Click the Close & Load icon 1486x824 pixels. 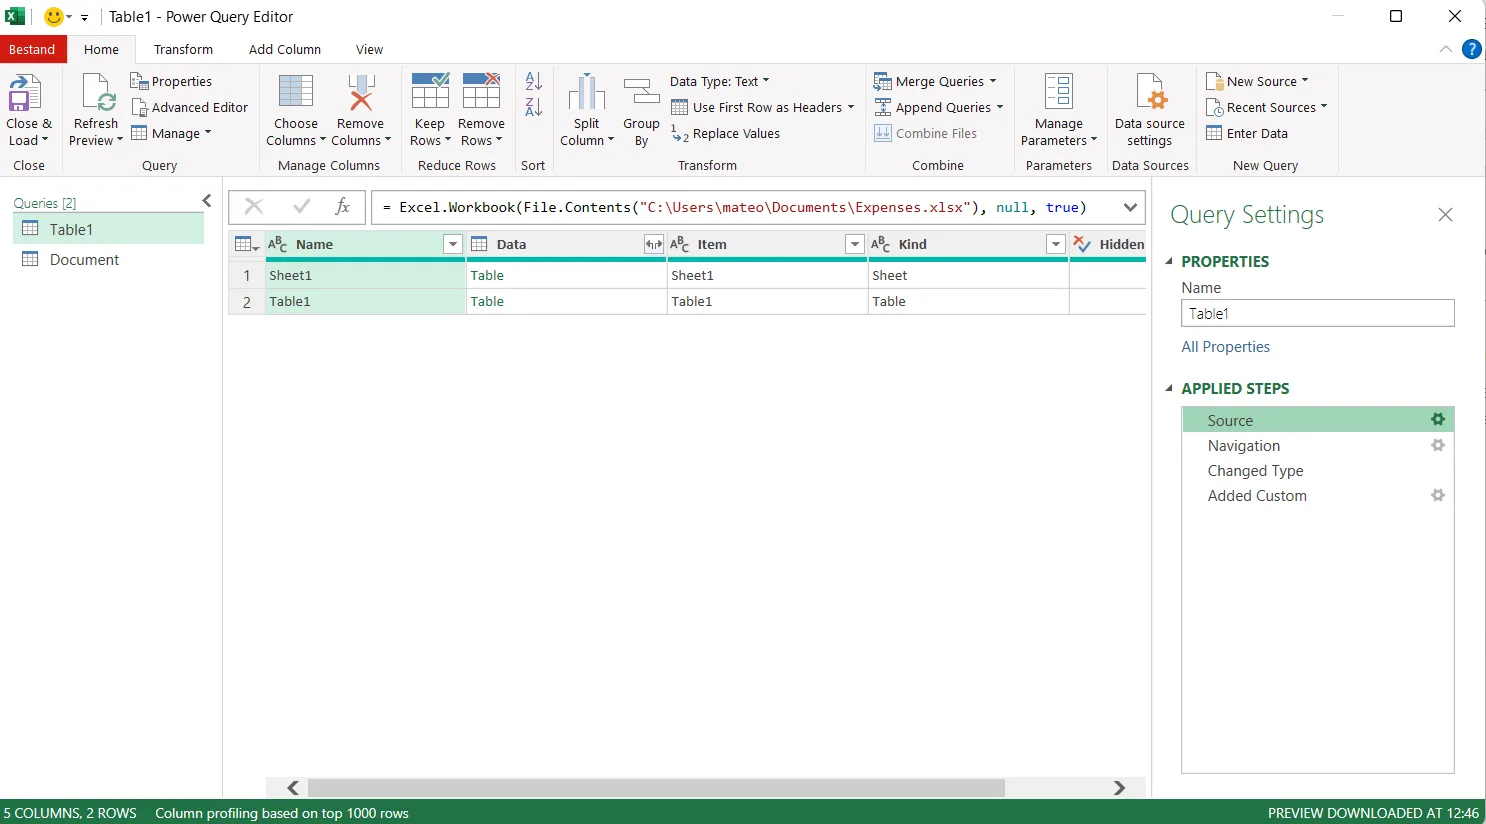click(x=25, y=94)
